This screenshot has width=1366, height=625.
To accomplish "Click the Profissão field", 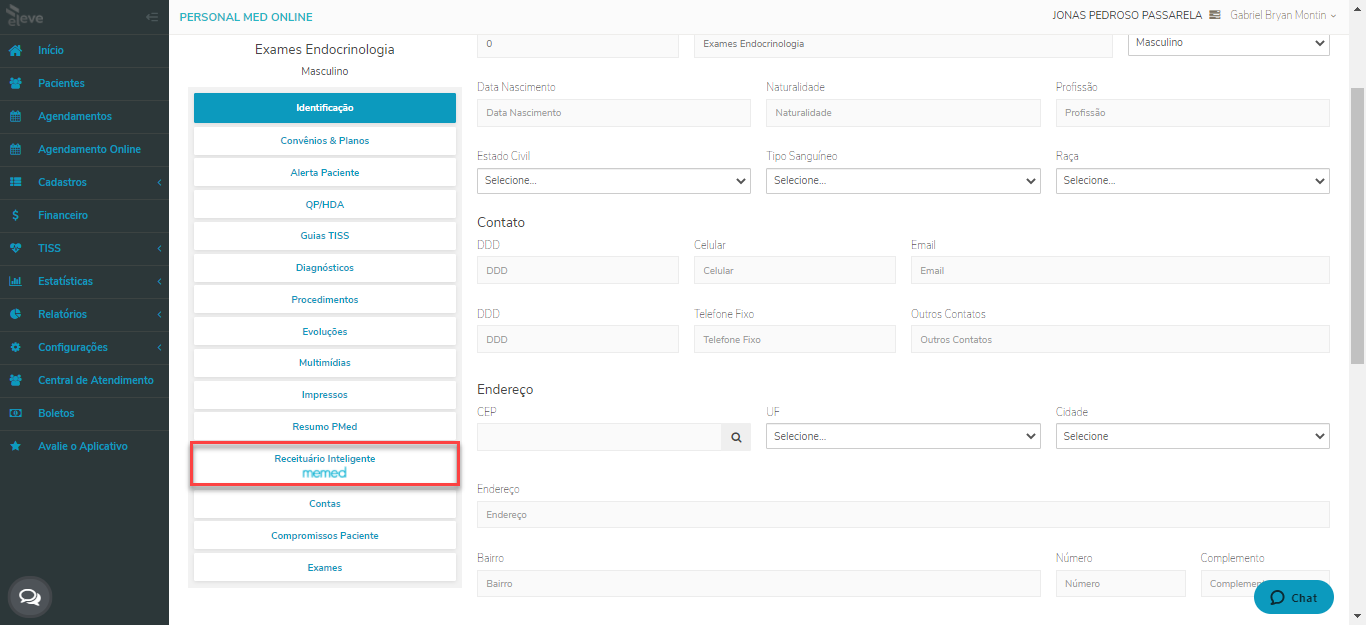I will tap(1193, 113).
